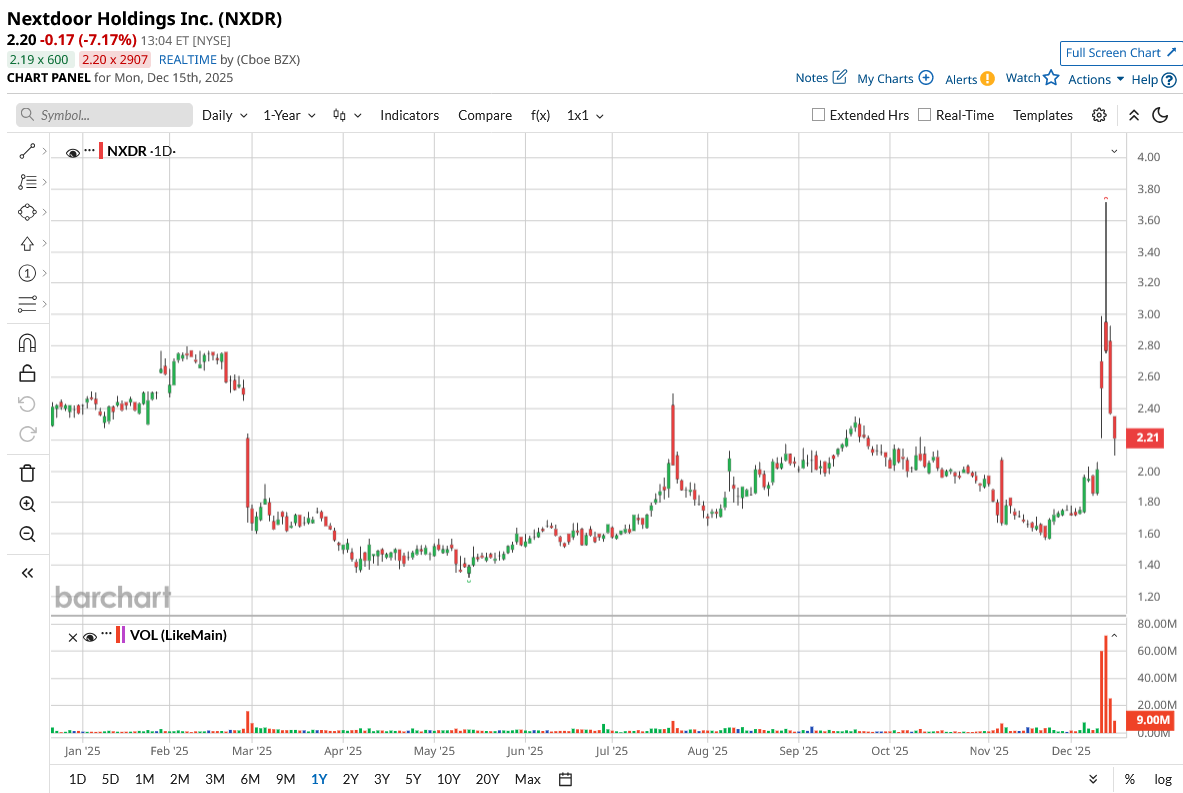Enable the Real-Time checkbox
The image size is (1183, 793).
(924, 115)
